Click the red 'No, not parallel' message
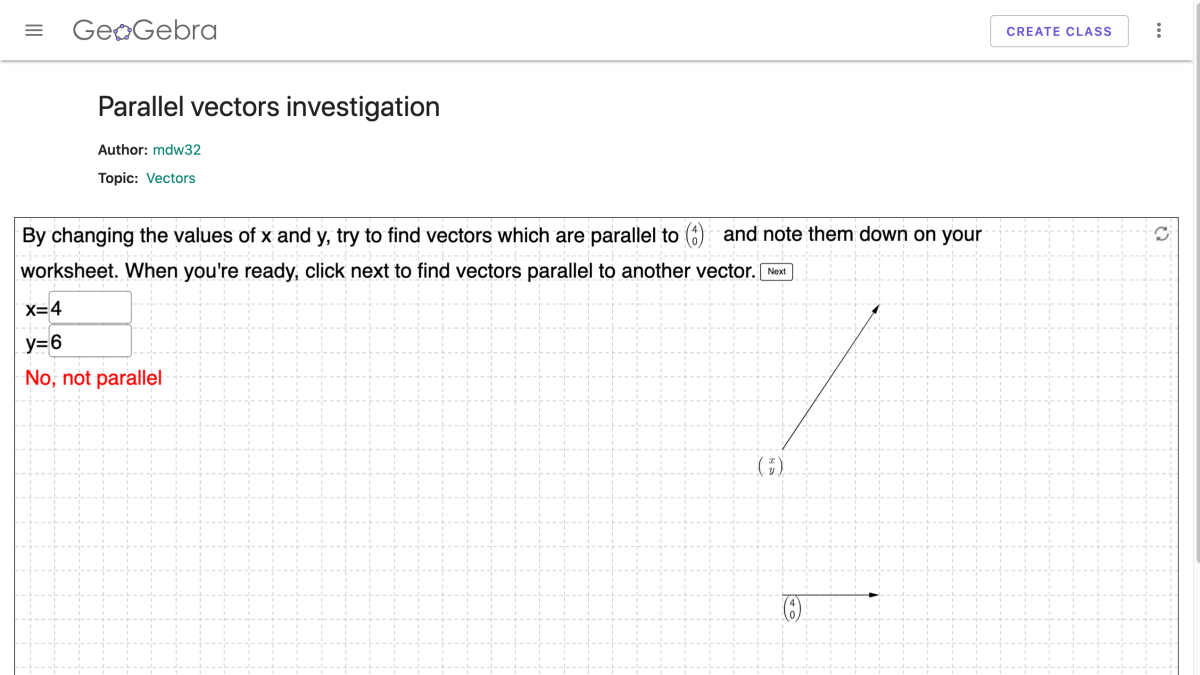Image resolution: width=1200 pixels, height=675 pixels. coord(94,378)
